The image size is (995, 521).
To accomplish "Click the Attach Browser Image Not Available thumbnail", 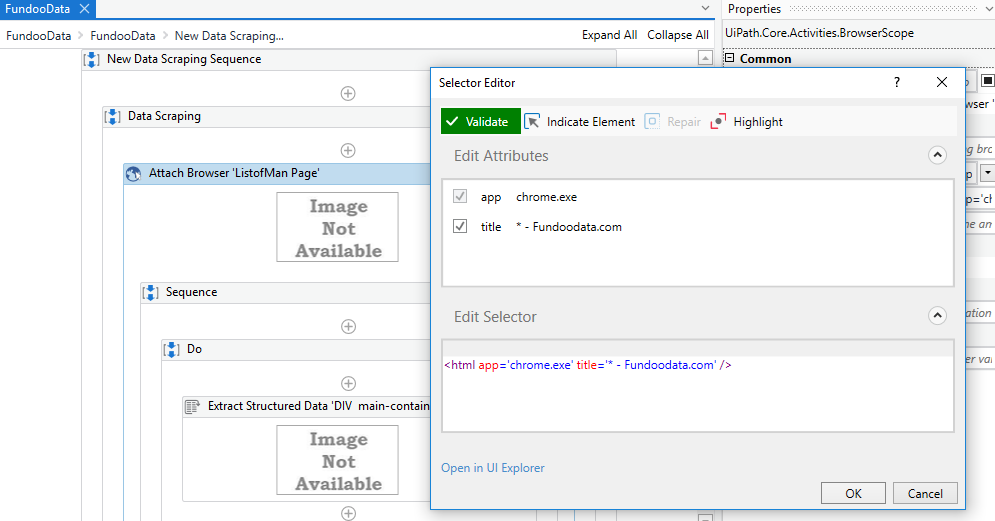I will point(338,227).
